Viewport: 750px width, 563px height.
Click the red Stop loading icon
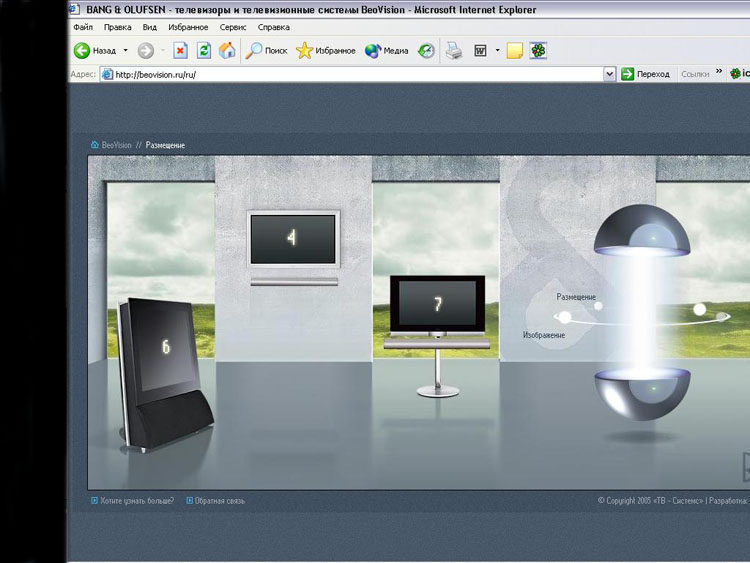[x=180, y=50]
